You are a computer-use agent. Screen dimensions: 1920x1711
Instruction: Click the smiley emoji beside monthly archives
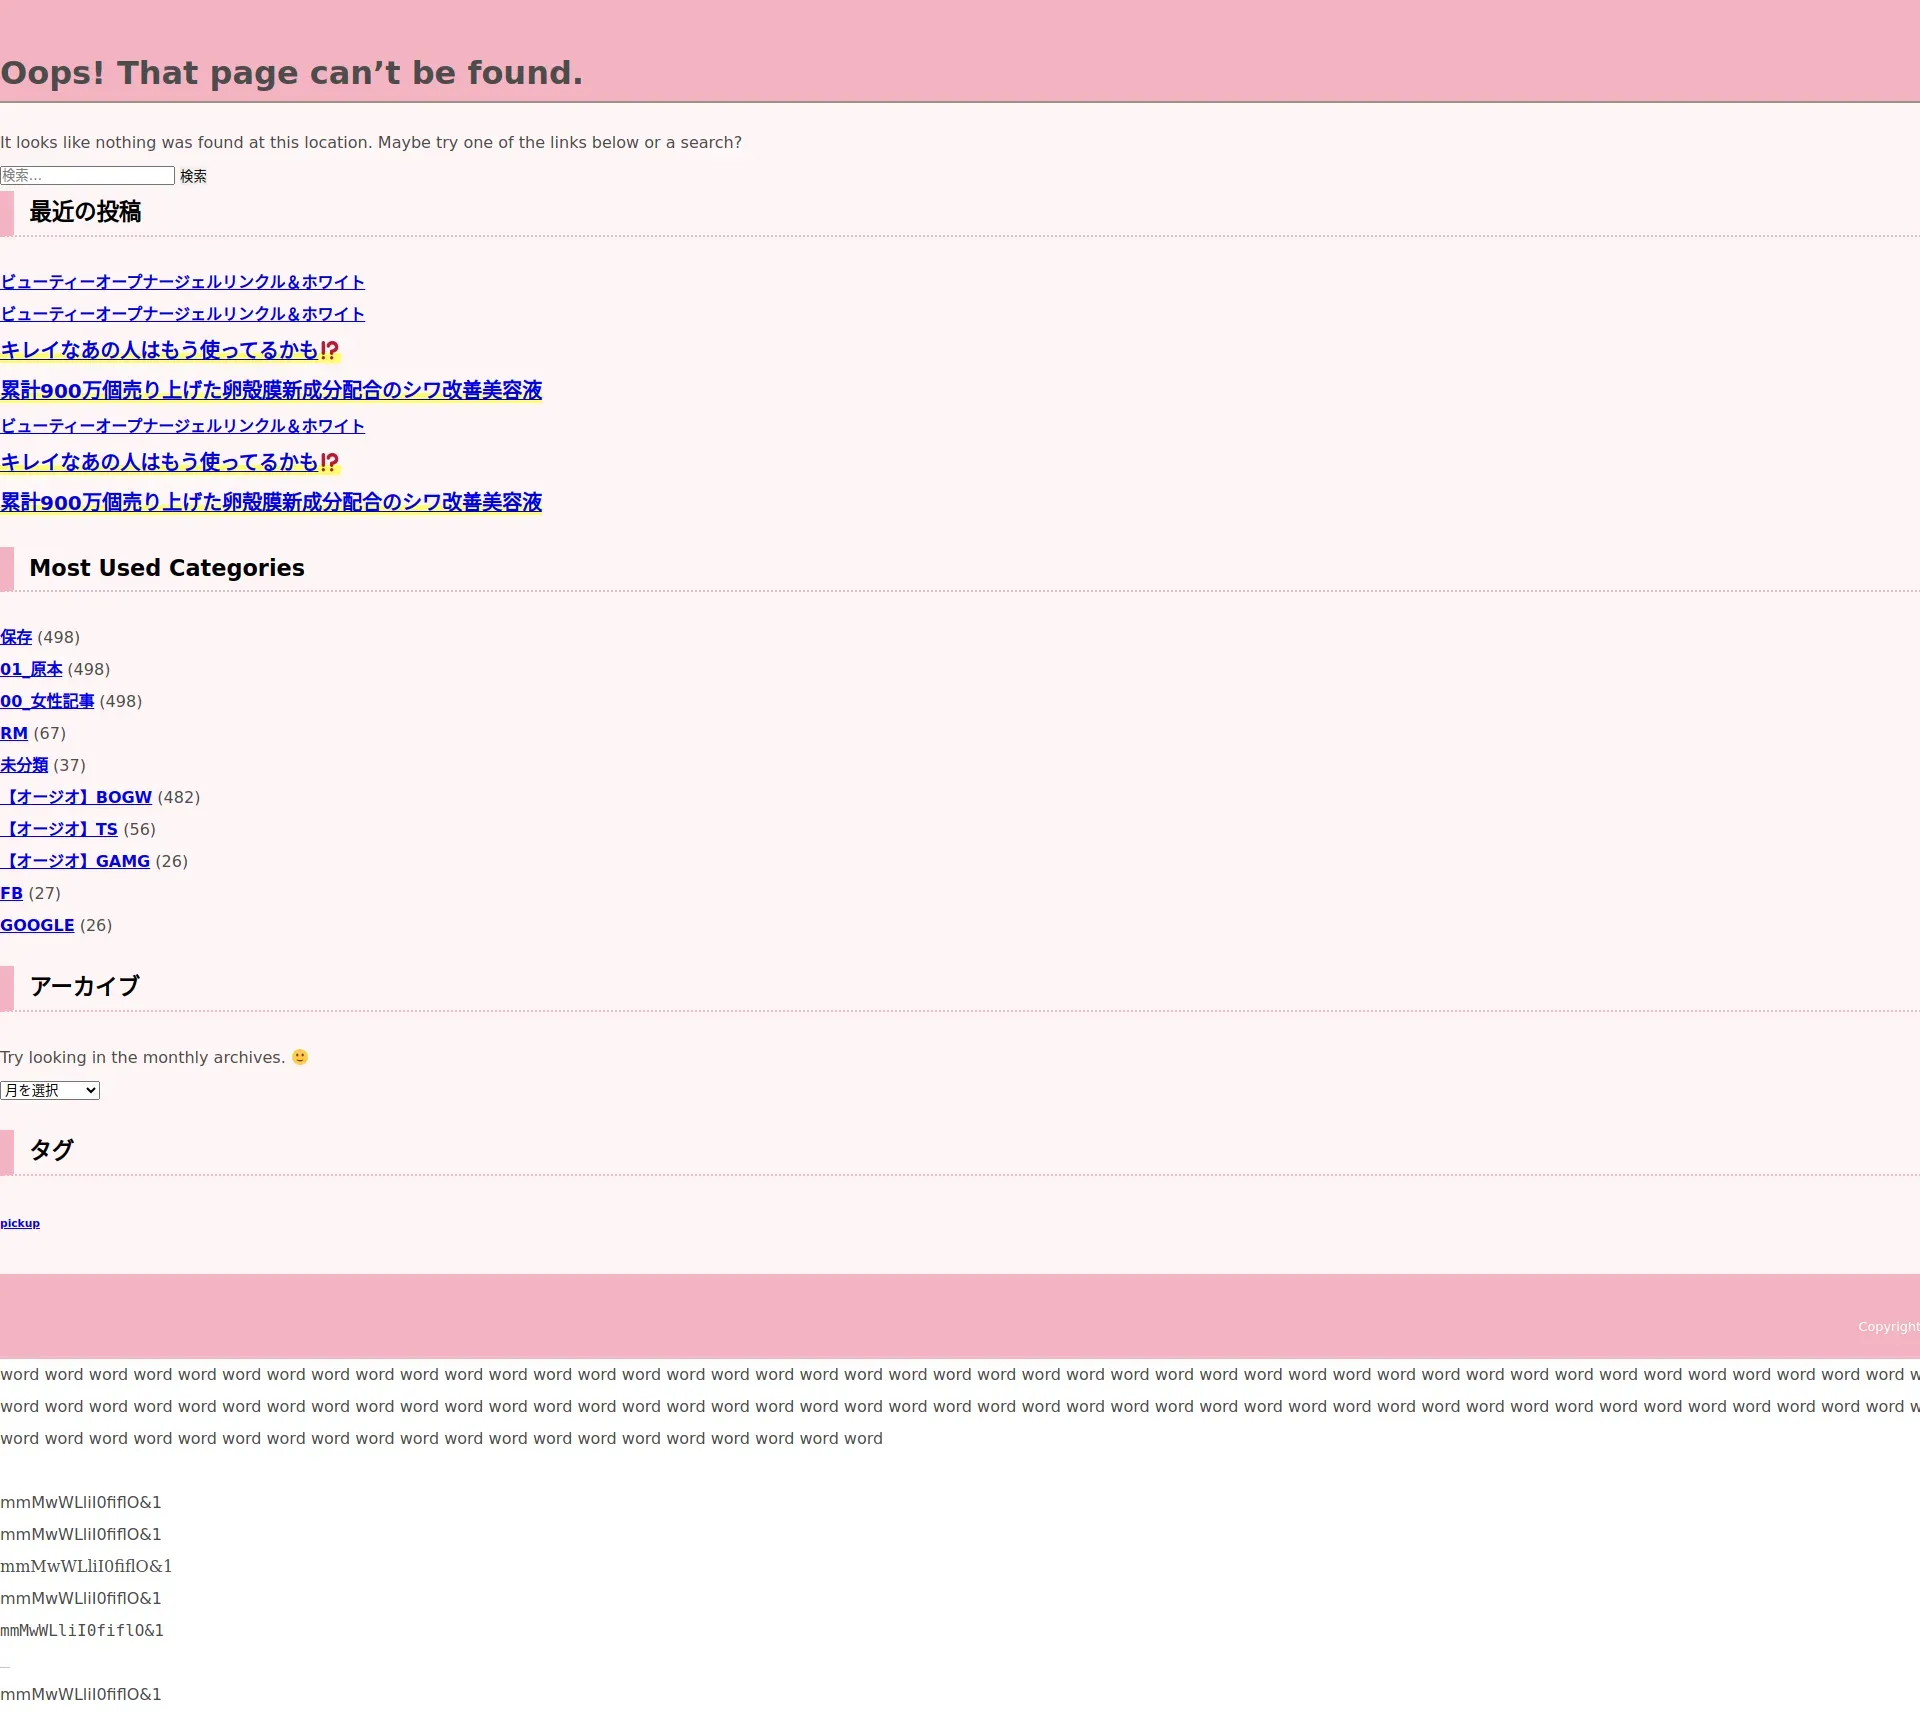[x=300, y=1057]
